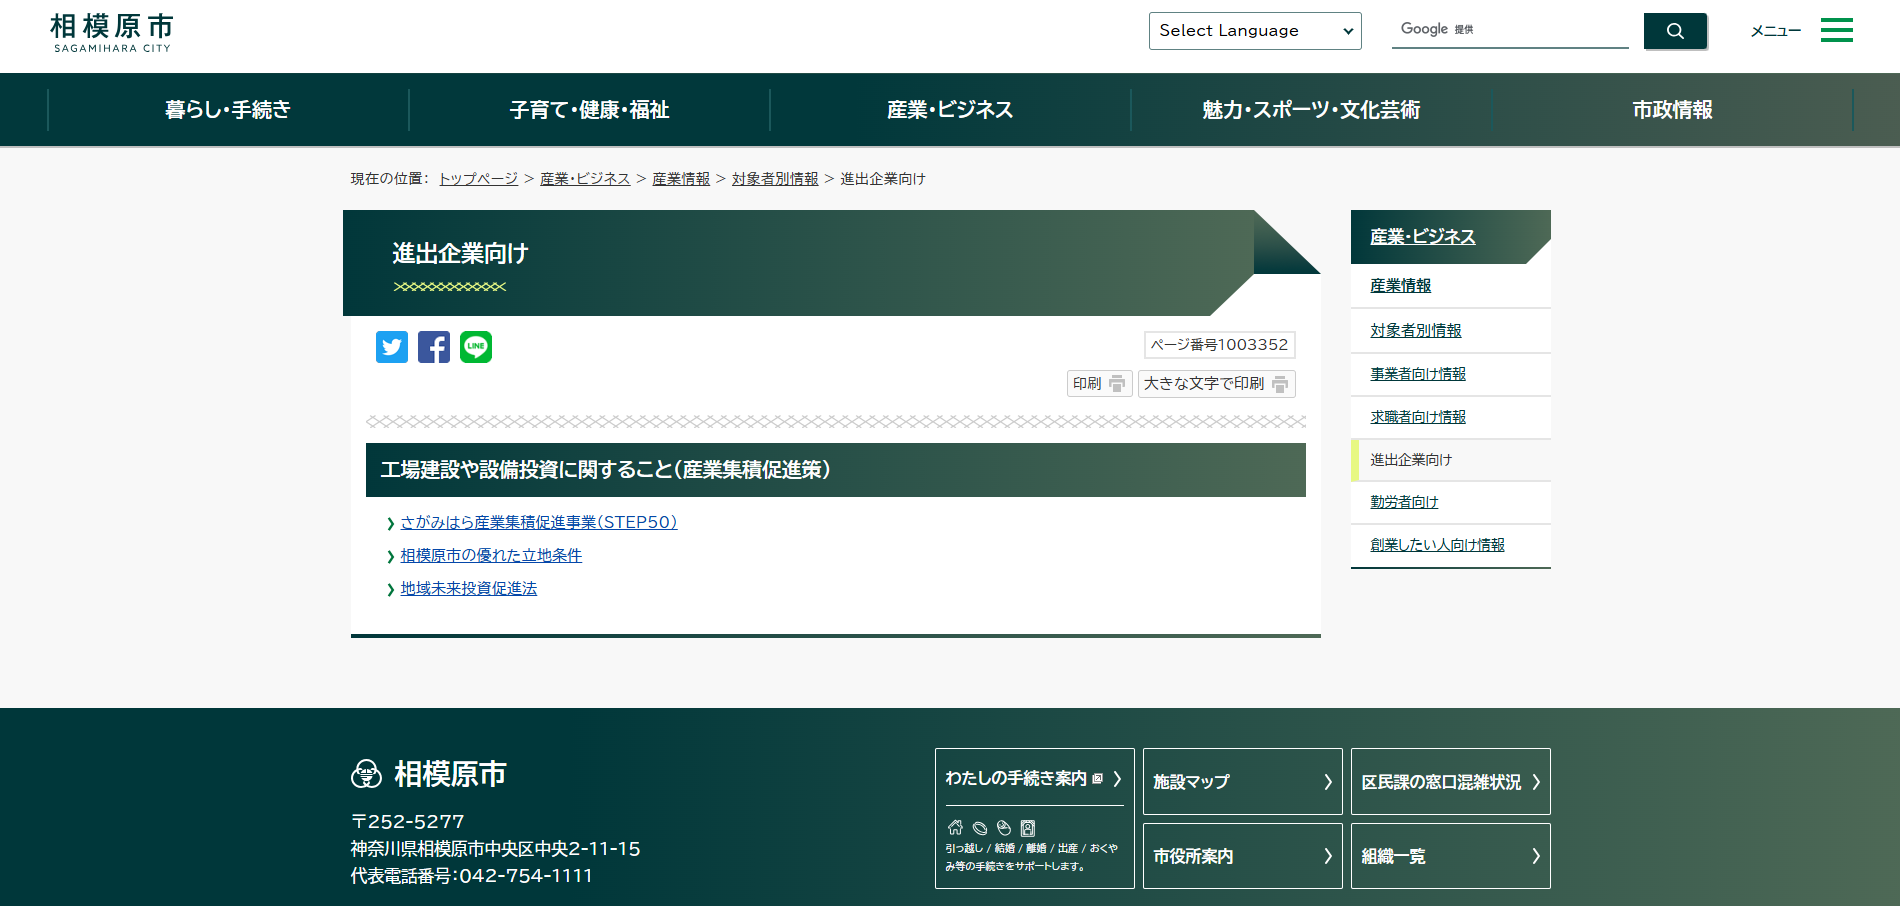
Task: Click footer phone number 042-754-1111
Action: coord(526,876)
